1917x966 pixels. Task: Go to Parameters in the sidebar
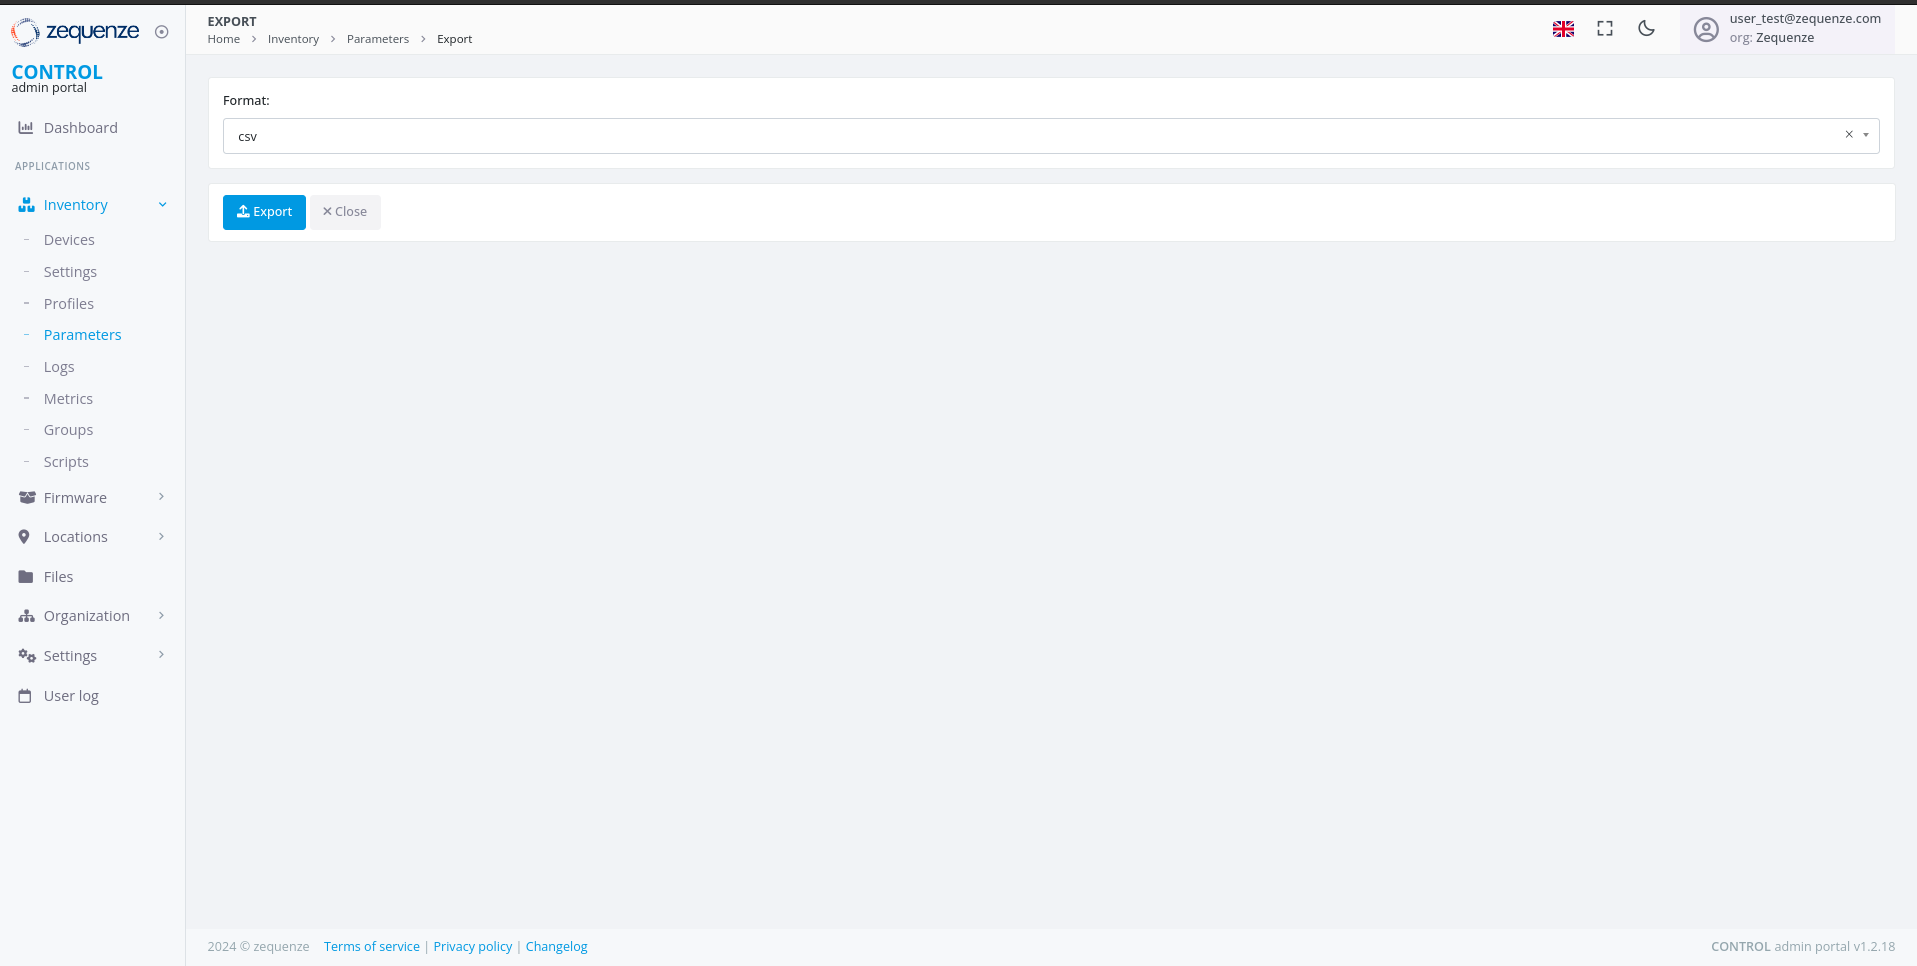(x=83, y=334)
